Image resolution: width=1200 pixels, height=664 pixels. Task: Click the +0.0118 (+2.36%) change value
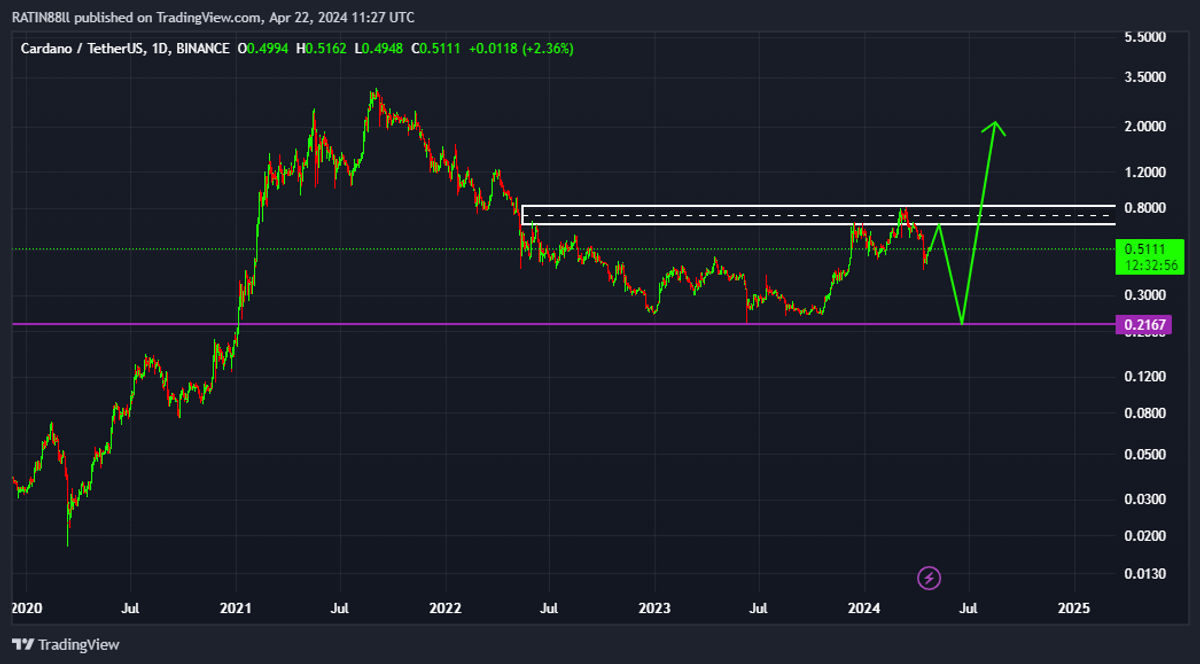[x=522, y=48]
